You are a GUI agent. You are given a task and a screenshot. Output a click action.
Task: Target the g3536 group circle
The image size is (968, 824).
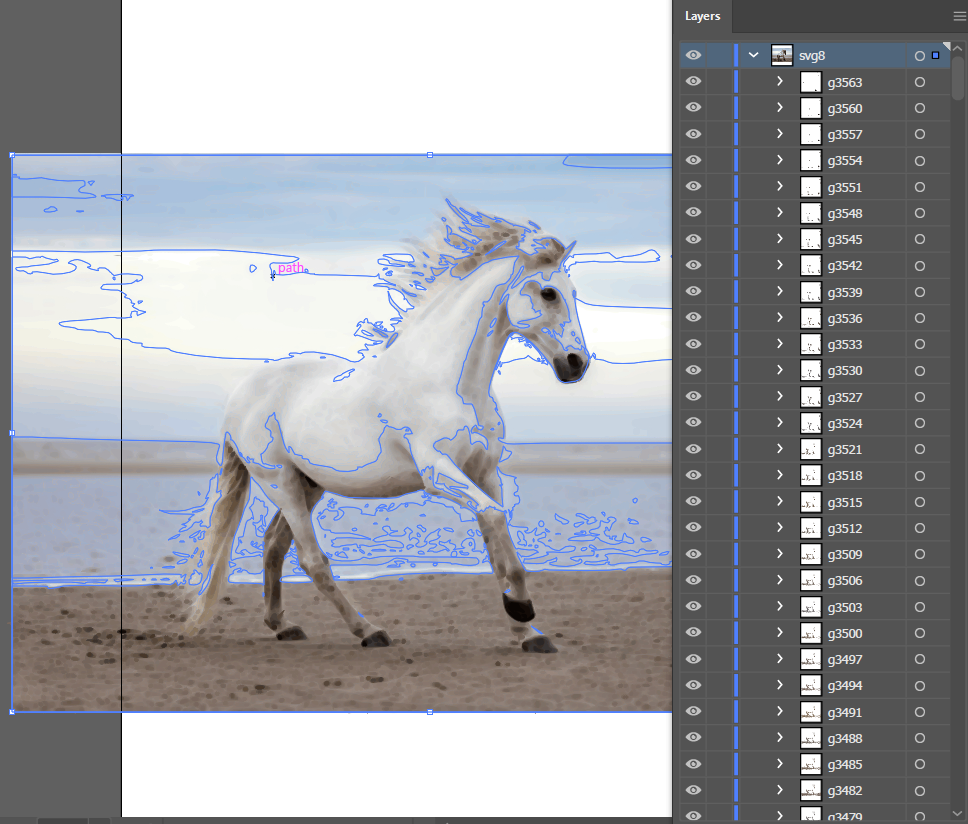coord(920,318)
